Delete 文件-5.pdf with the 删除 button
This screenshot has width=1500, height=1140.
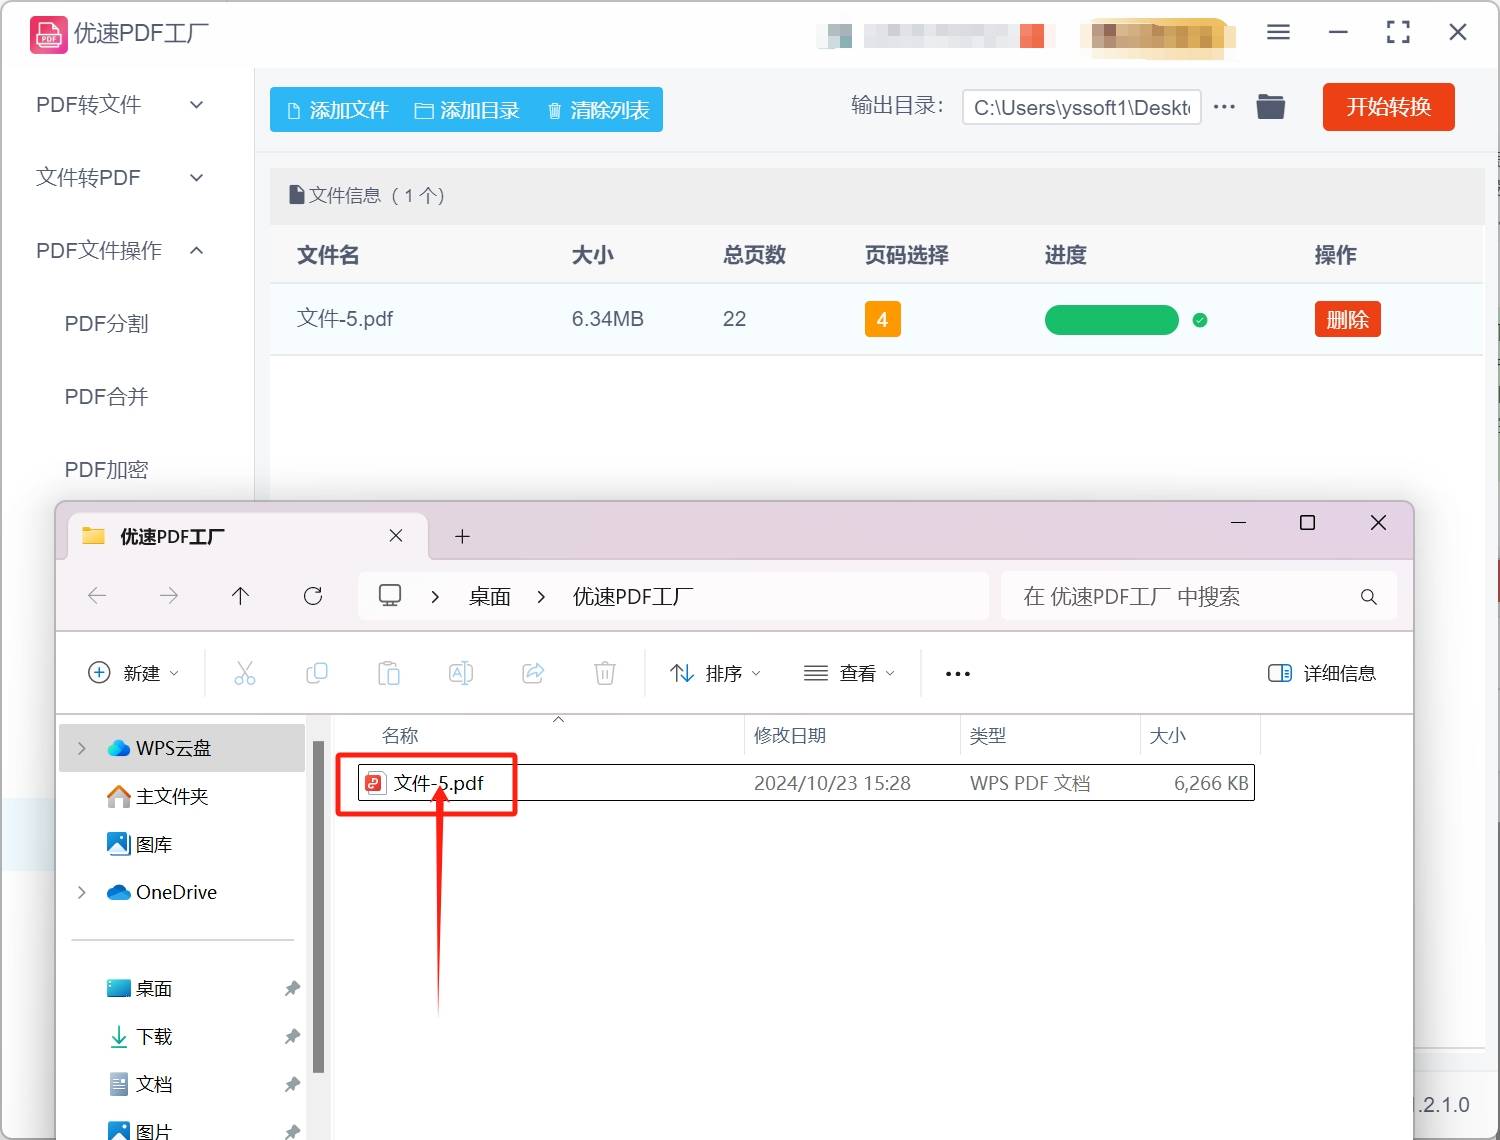click(1347, 320)
